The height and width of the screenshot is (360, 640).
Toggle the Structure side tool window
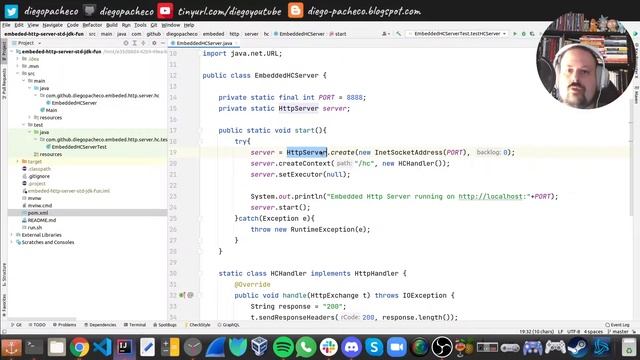pos(4,274)
